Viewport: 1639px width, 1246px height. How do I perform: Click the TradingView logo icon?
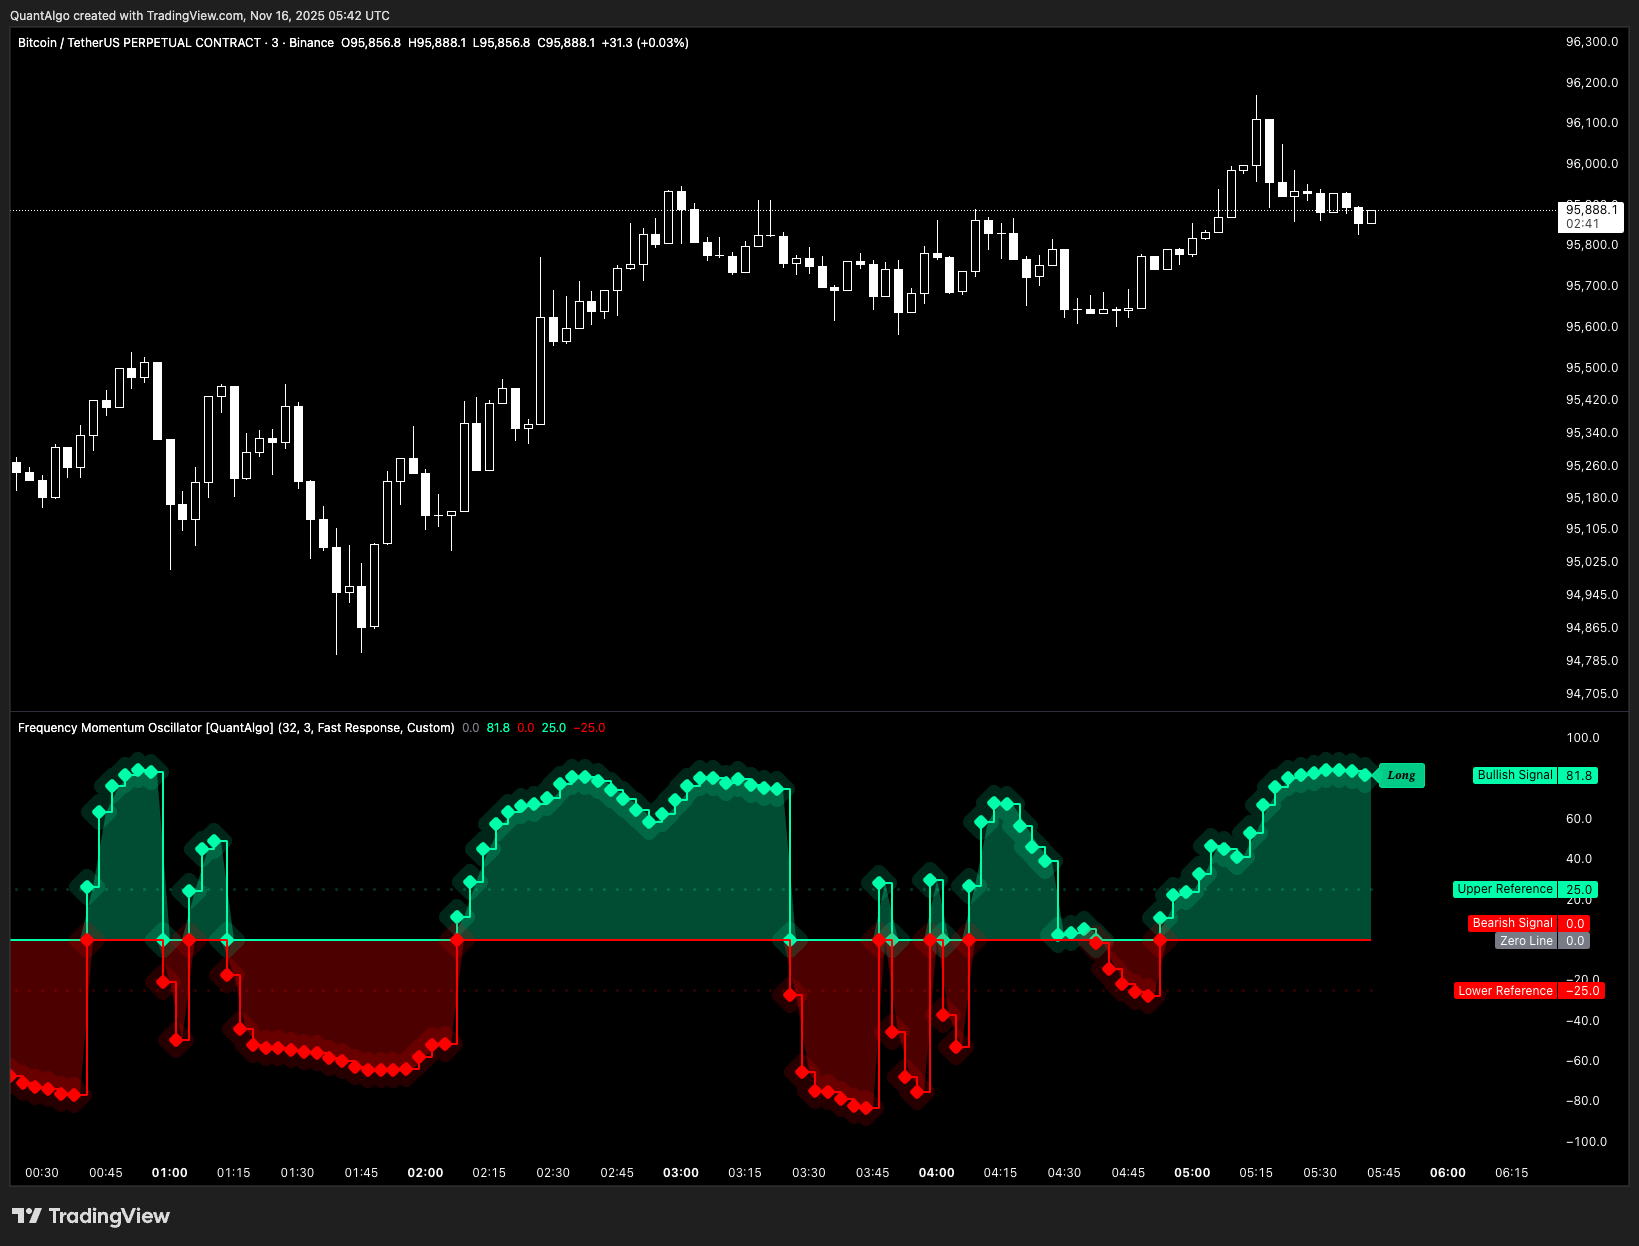tap(27, 1216)
